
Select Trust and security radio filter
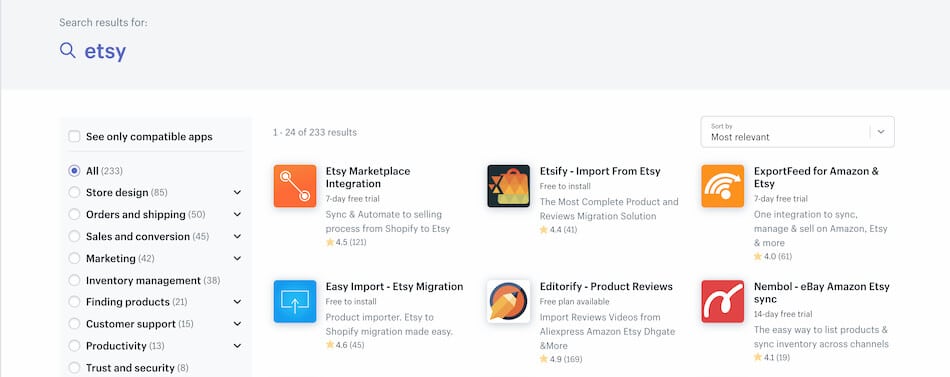click(74, 368)
